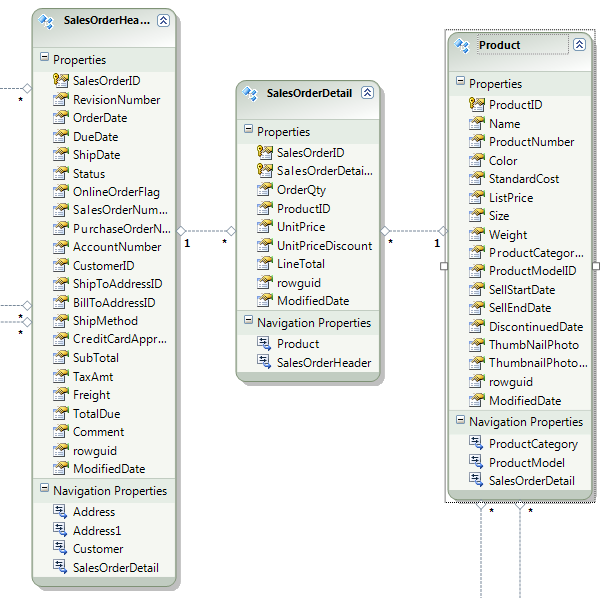Click the association line between SalesOrderHeader and SalesOrderDetail
Image resolution: width=601 pixels, height=598 pixels.
[206, 231]
